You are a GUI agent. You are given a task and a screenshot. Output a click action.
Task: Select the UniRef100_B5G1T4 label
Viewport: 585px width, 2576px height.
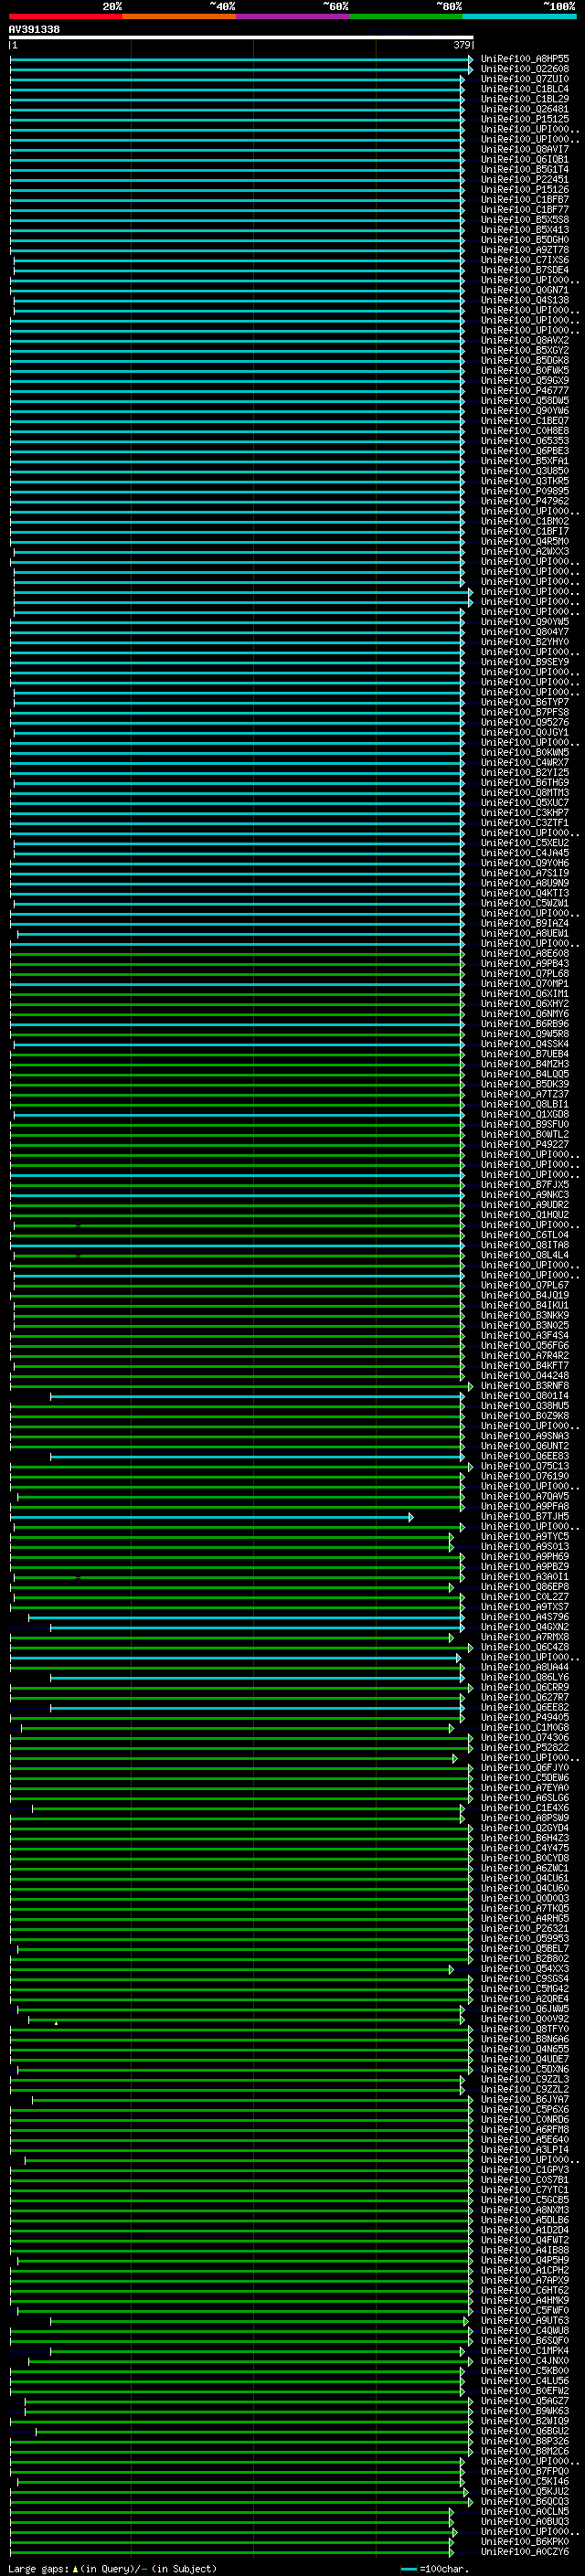tap(525, 169)
